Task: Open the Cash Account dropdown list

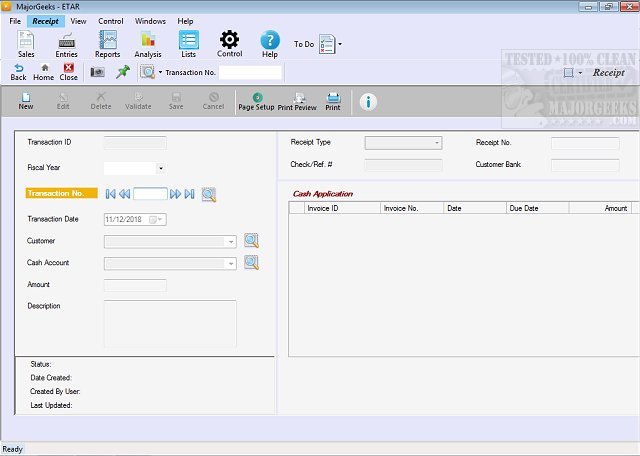Action: coord(231,263)
